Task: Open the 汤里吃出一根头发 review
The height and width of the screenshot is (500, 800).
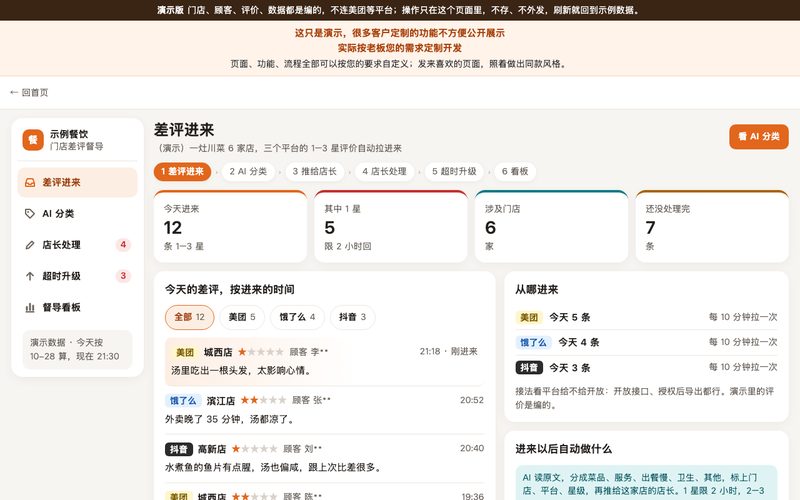Action: pyautogui.click(x=324, y=361)
